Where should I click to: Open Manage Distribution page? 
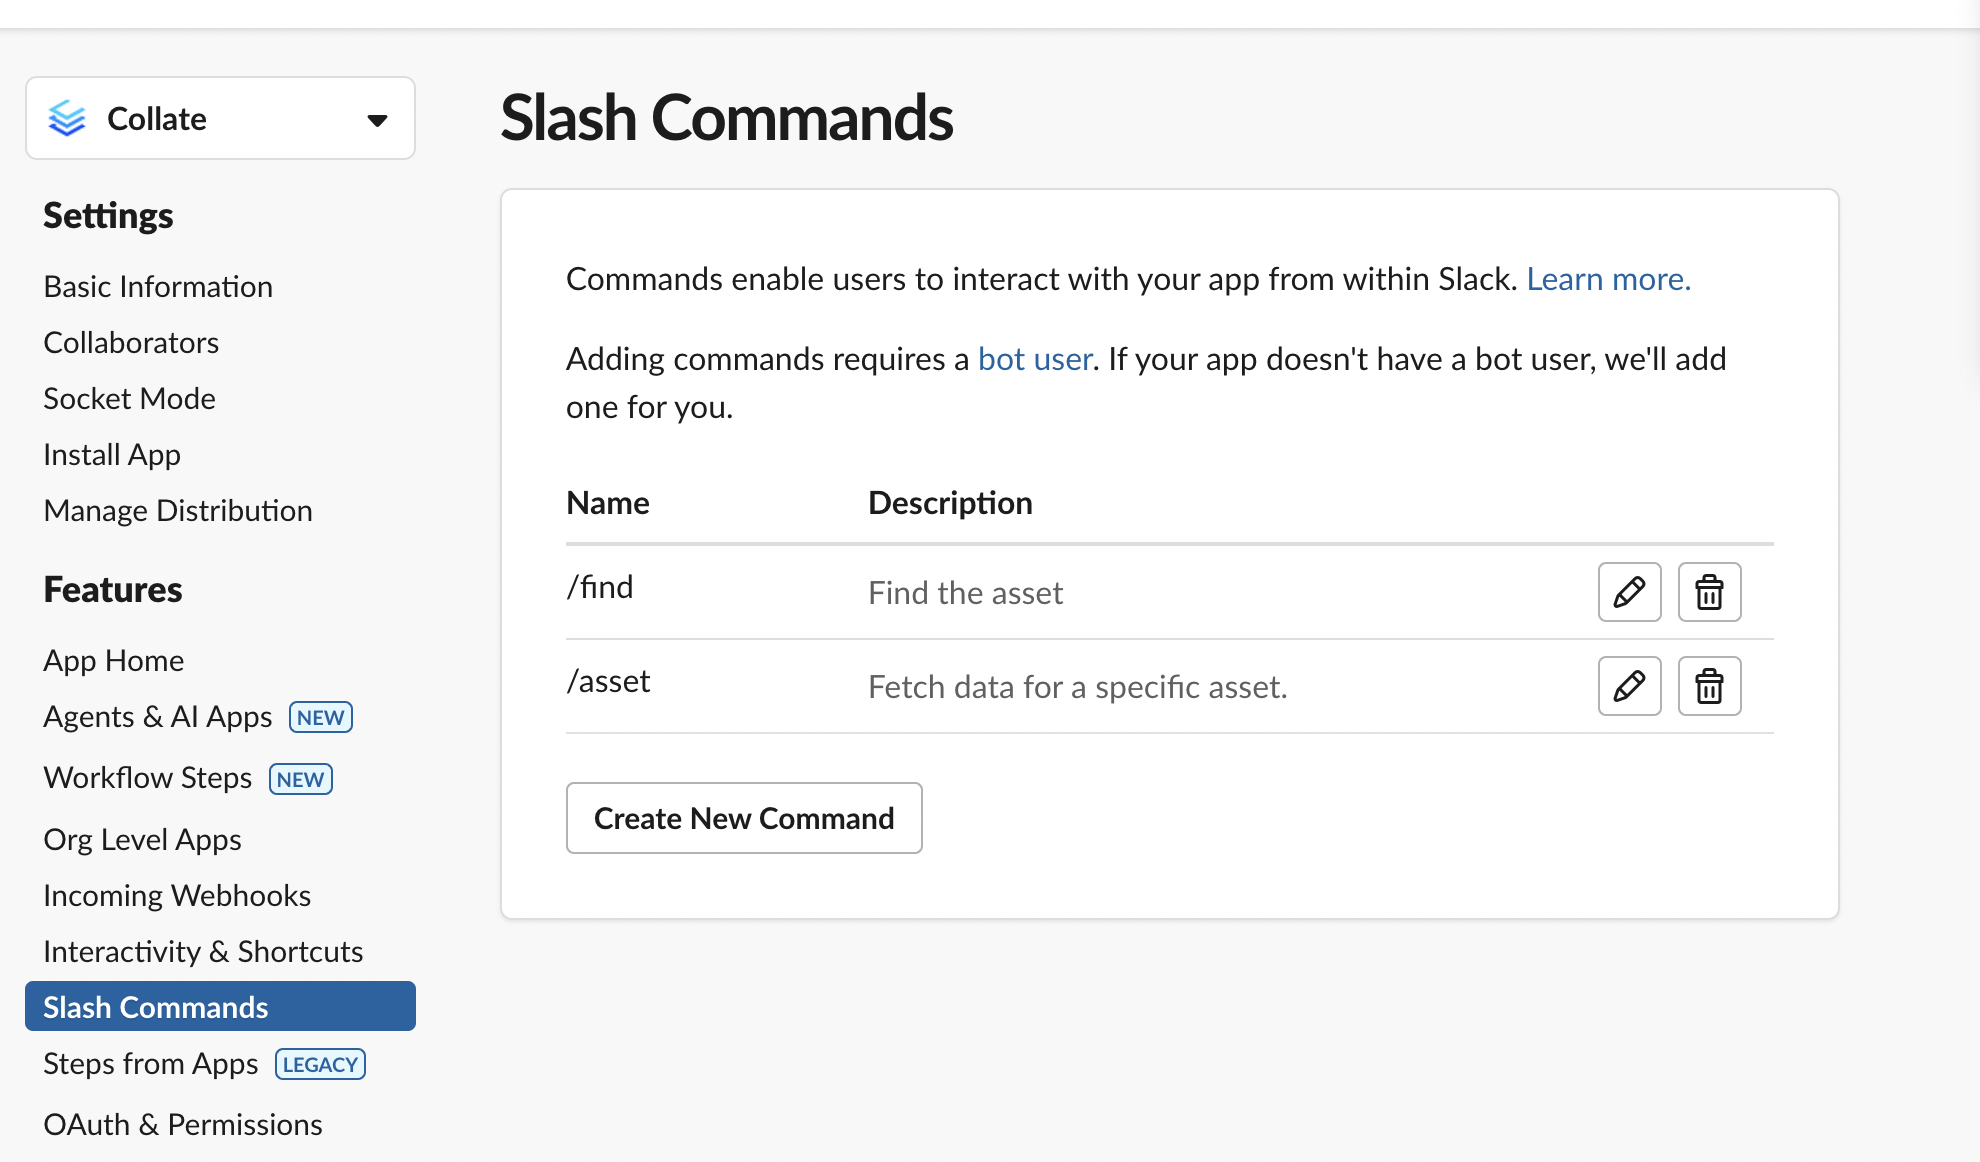(178, 511)
